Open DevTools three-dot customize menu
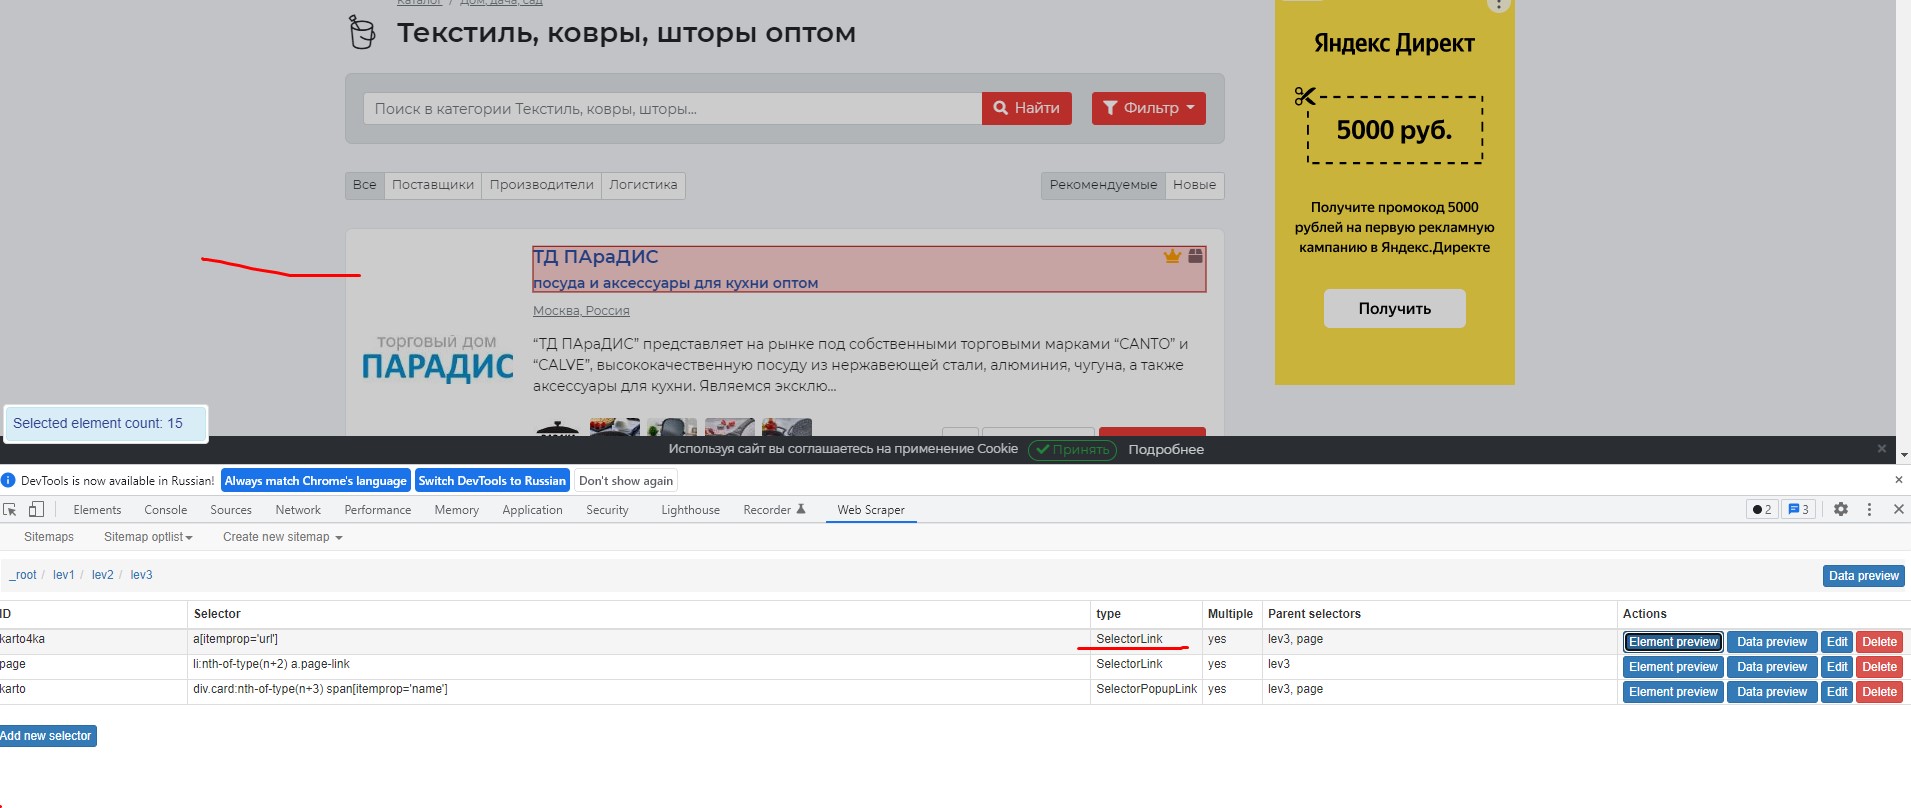 coord(1869,509)
